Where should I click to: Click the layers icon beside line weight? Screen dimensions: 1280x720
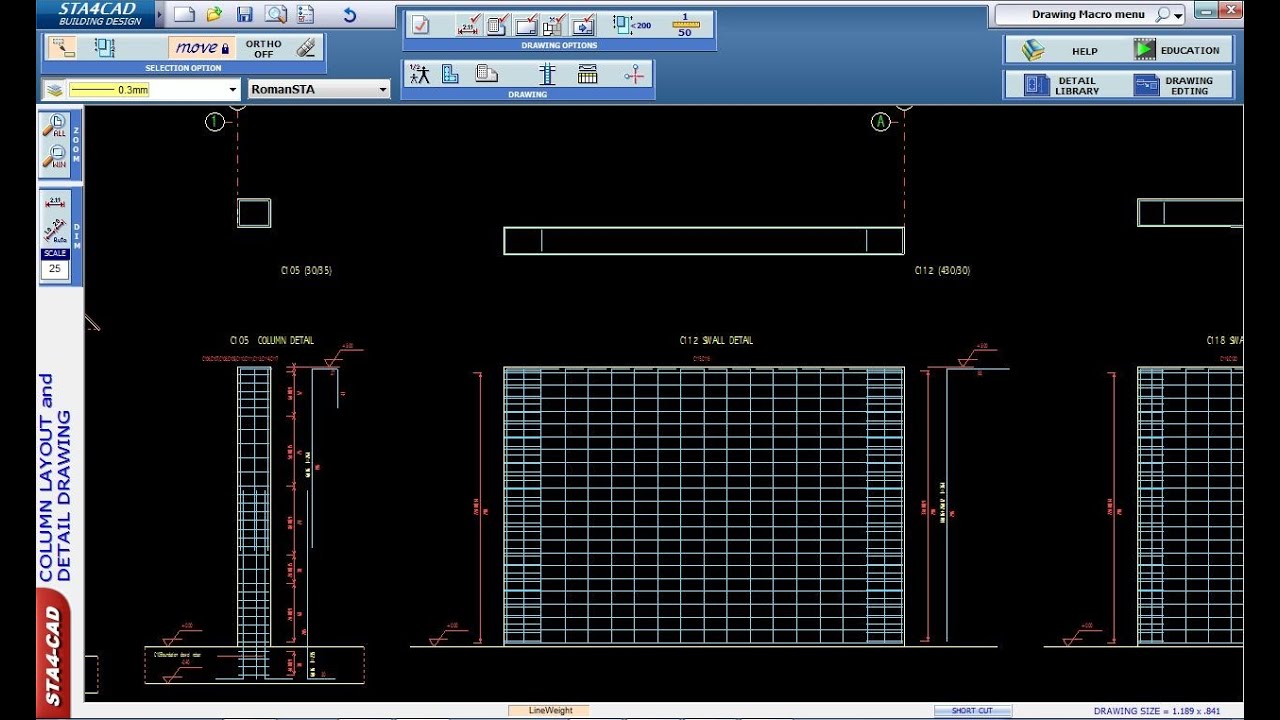tap(54, 90)
